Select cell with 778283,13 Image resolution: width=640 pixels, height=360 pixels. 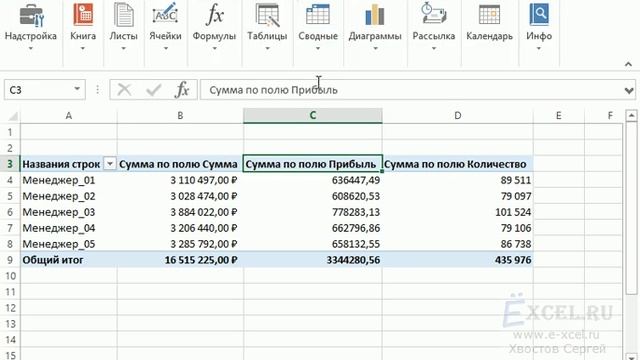click(313, 212)
